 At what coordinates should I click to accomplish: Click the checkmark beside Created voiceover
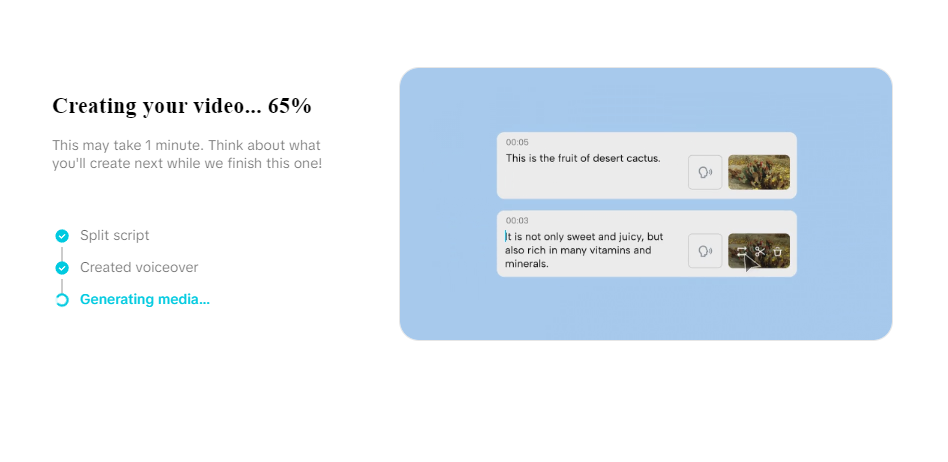point(62,268)
